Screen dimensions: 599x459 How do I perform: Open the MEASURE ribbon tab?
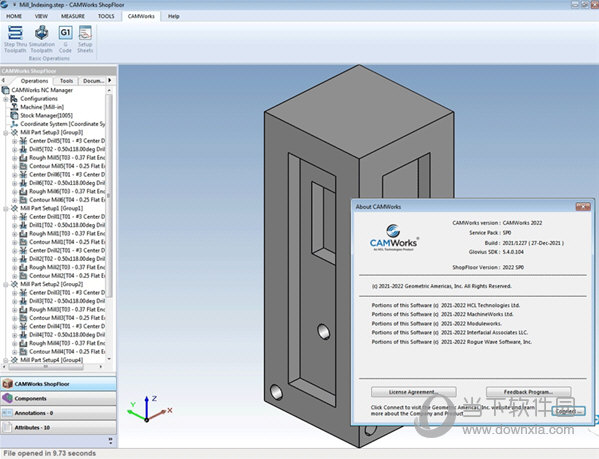pos(73,16)
